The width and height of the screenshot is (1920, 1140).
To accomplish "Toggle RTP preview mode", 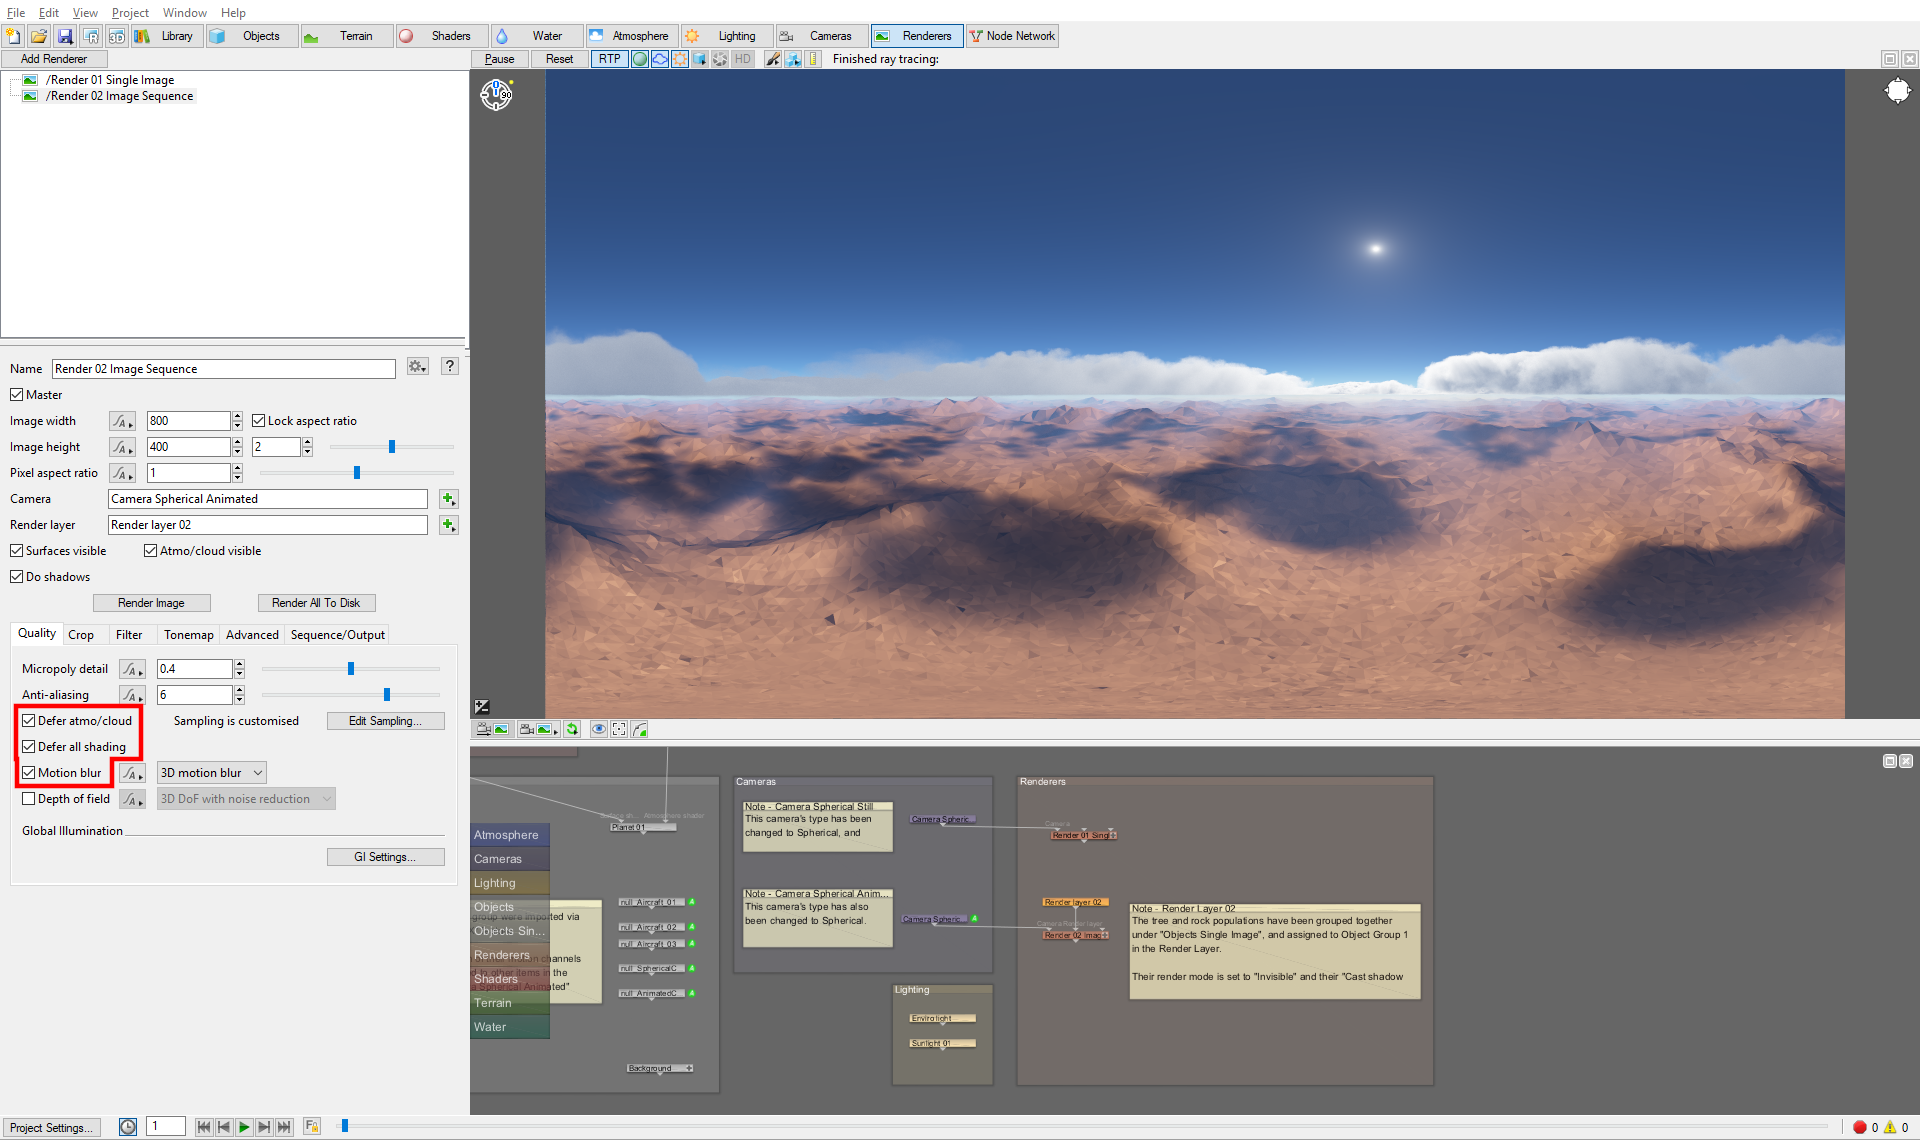I will click(x=609, y=59).
